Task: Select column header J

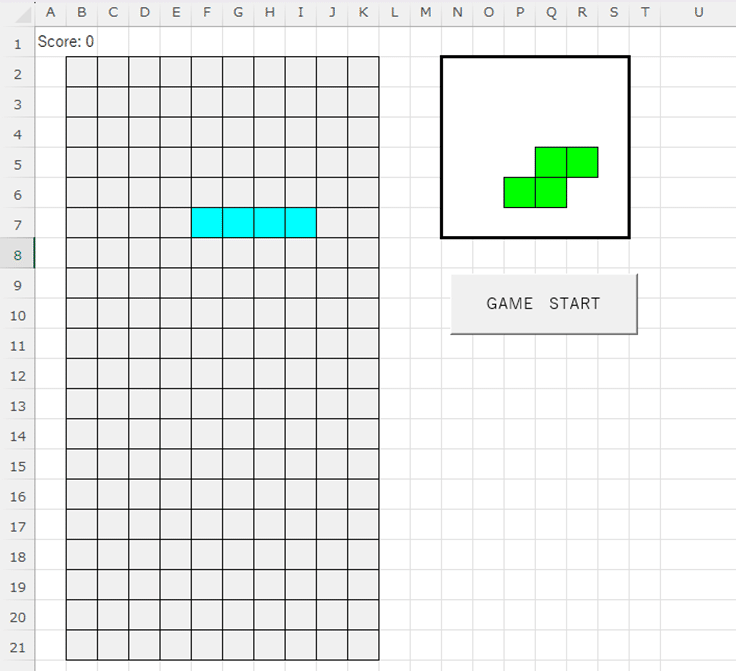Action: (332, 13)
